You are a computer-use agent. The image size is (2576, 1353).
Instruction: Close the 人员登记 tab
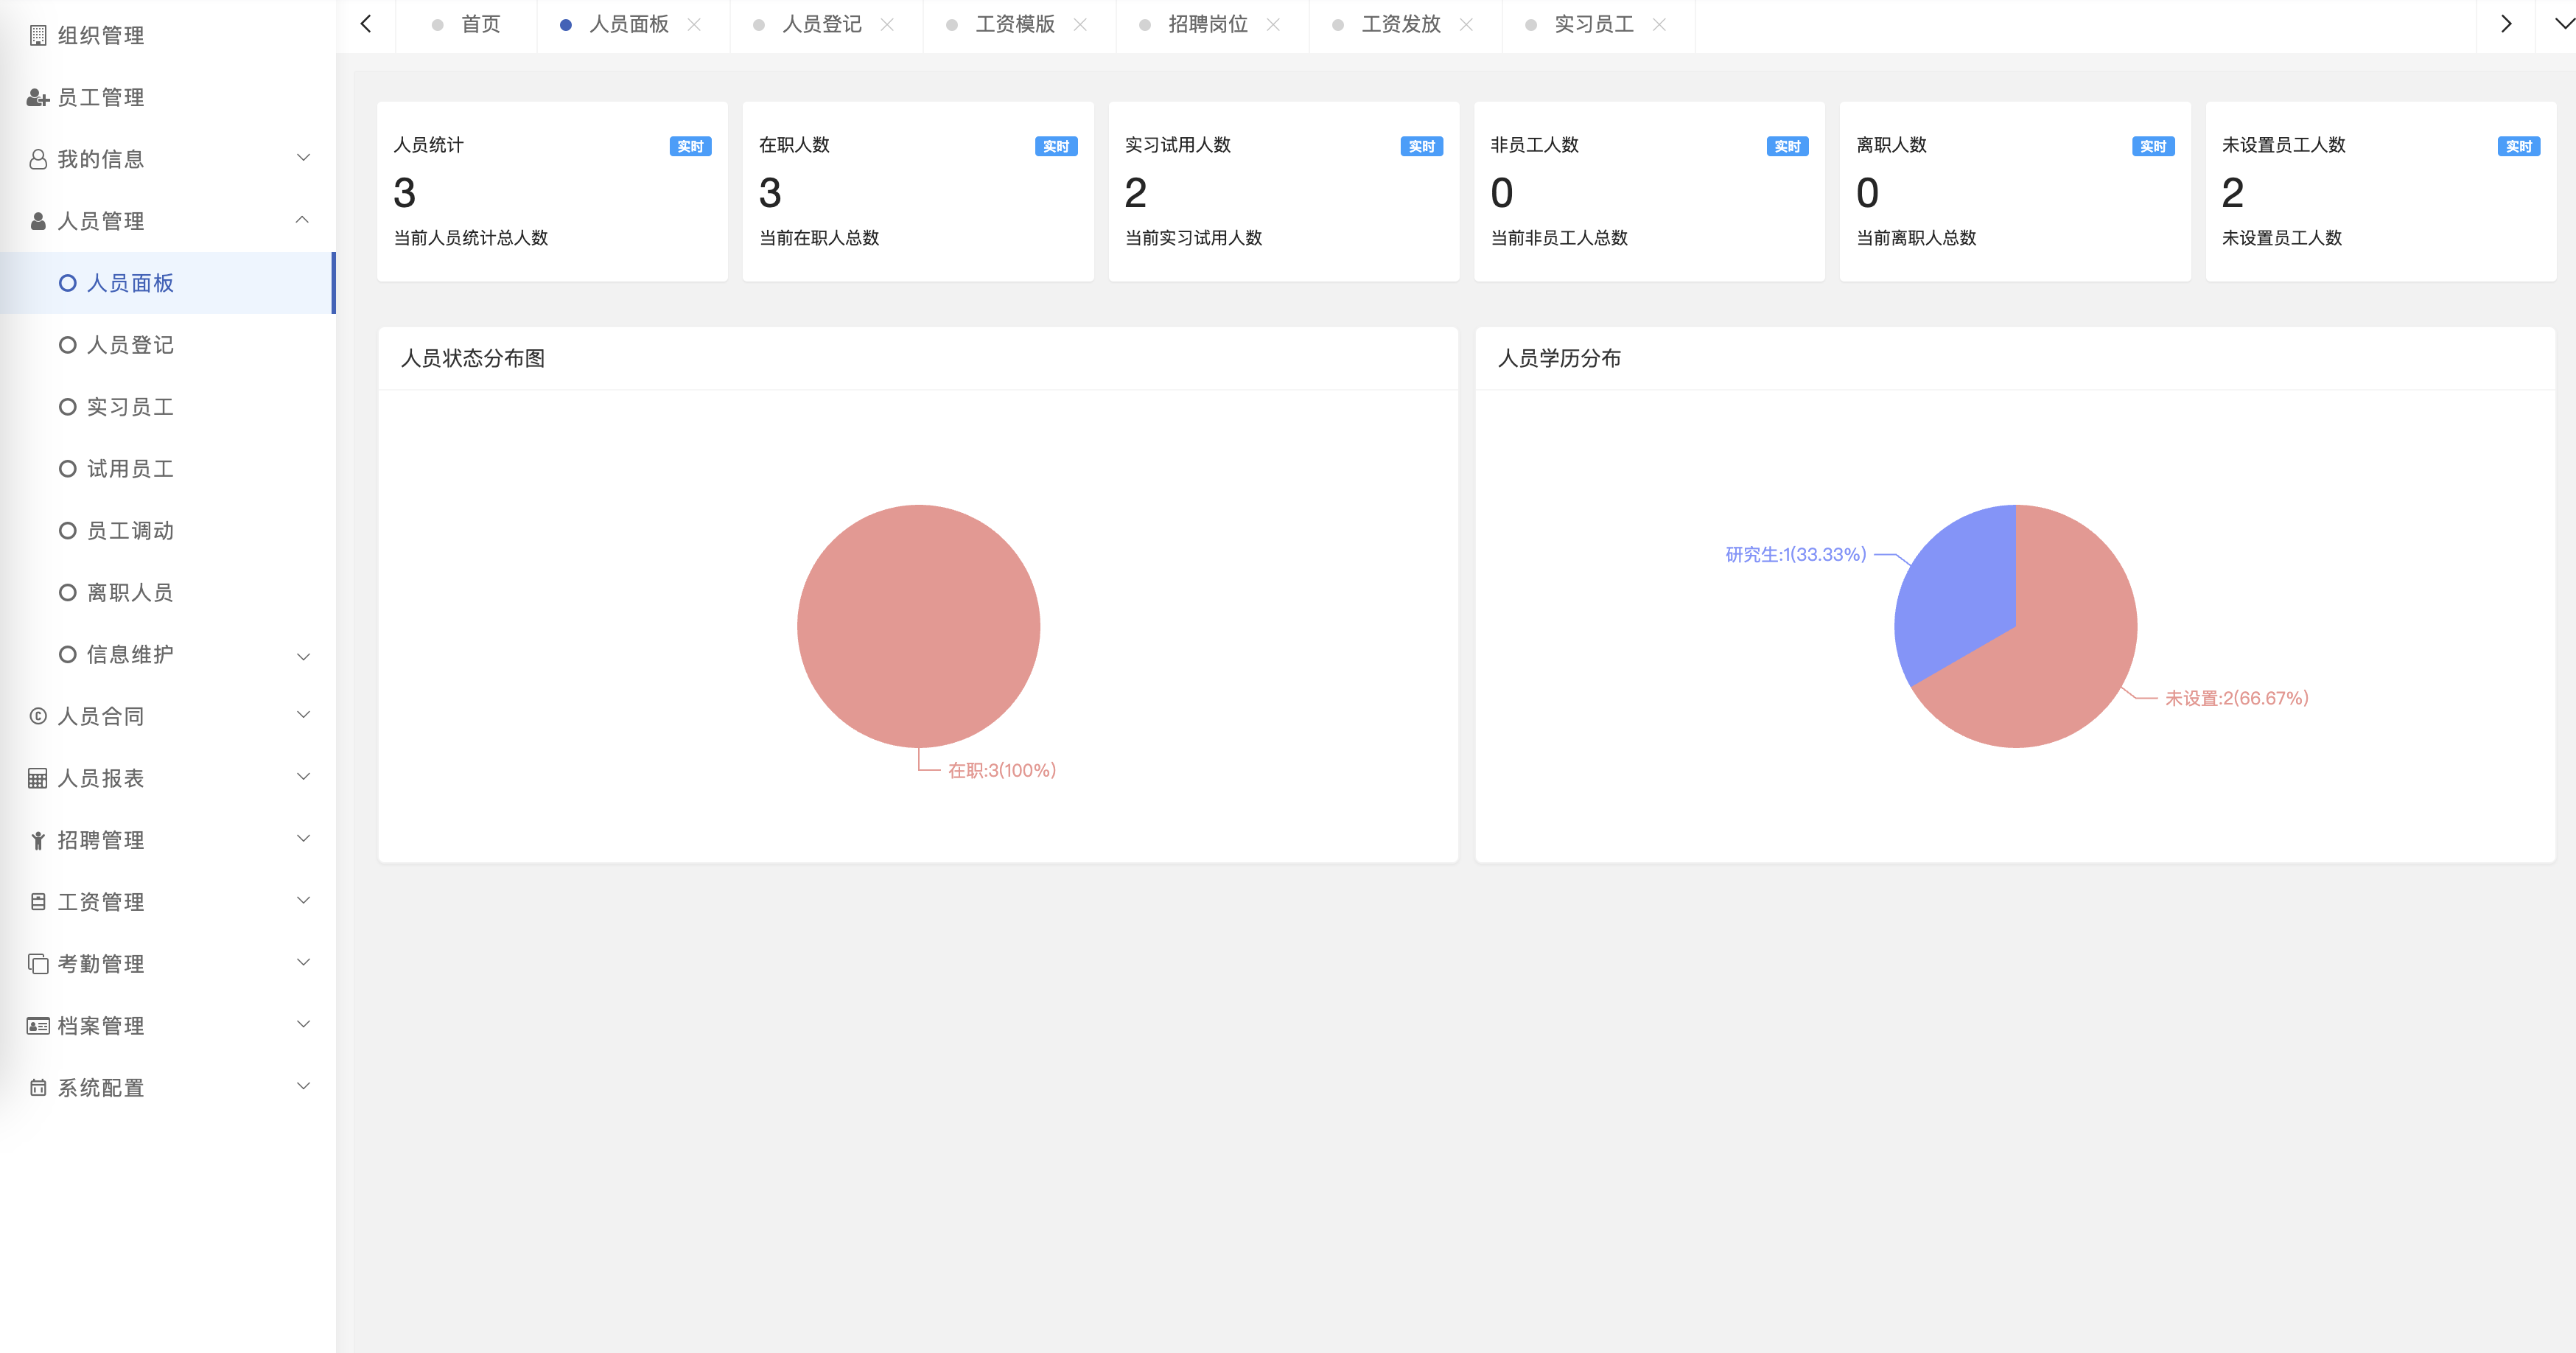point(887,24)
